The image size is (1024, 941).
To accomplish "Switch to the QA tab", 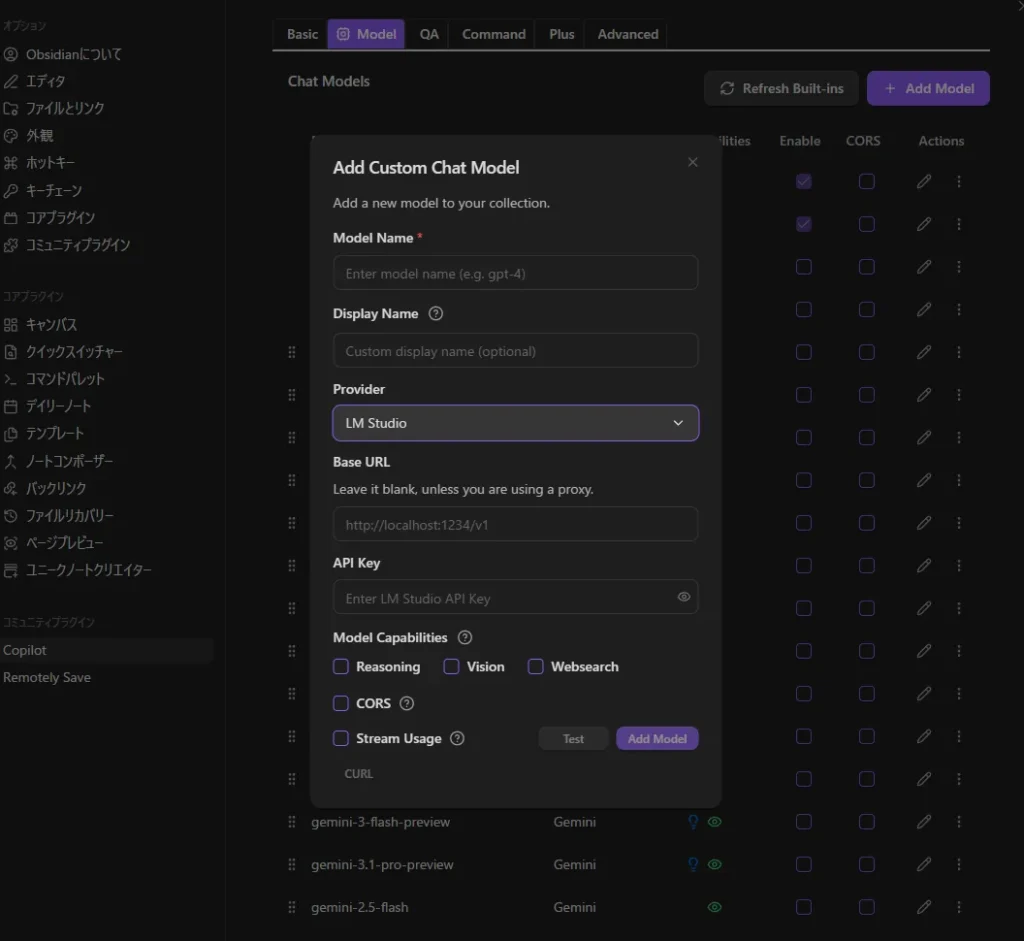I will tap(429, 34).
